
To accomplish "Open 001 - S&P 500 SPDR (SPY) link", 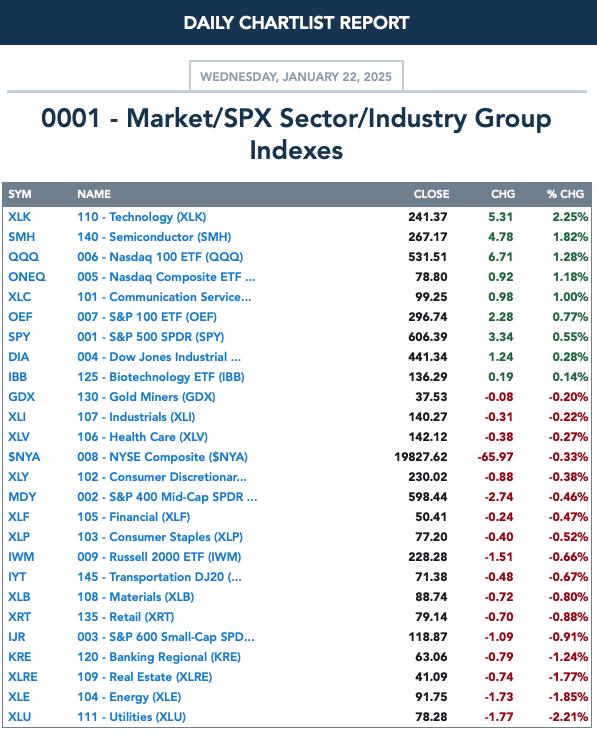I will [151, 337].
